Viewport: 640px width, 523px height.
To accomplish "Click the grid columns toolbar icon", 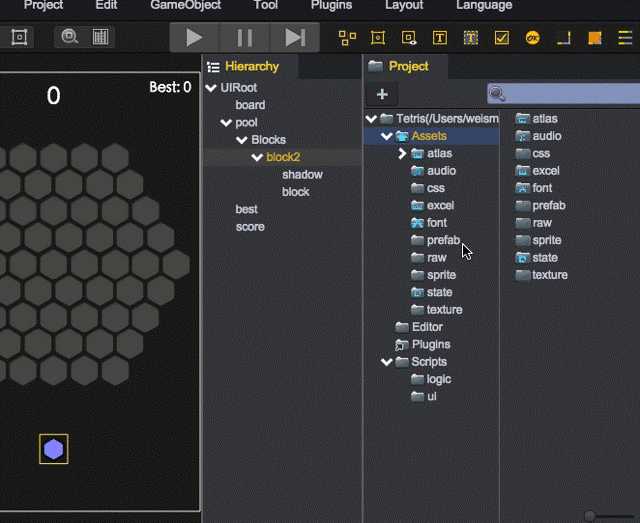I will [100, 37].
